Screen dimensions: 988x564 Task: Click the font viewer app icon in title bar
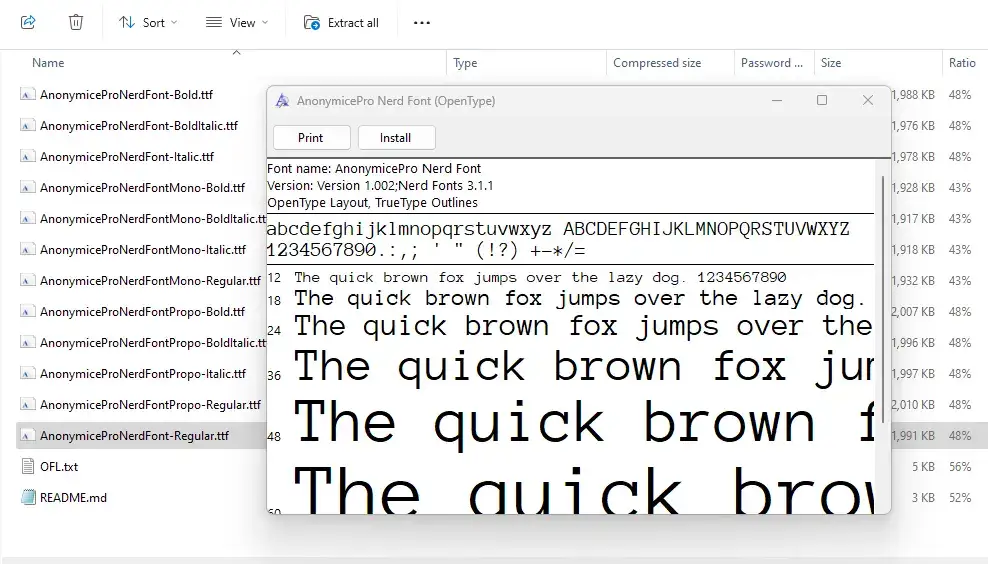tap(282, 101)
